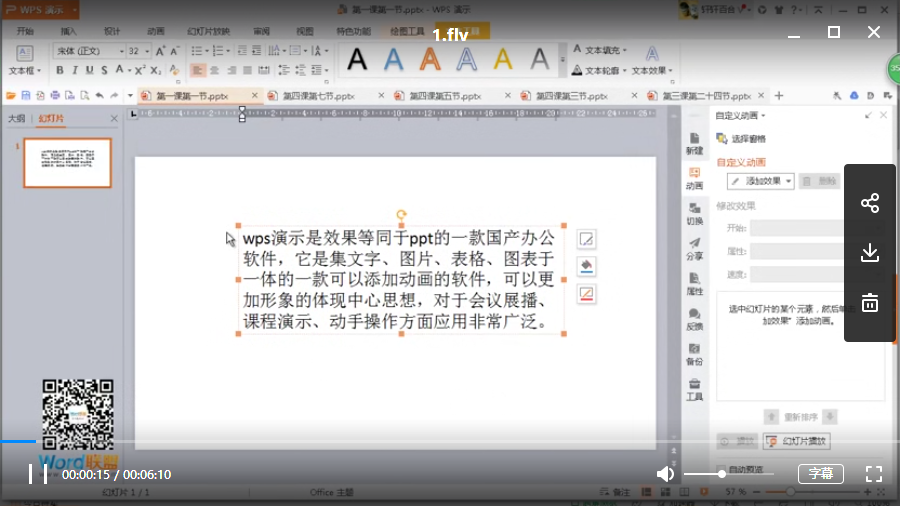
Task: Toggle Underline formatting
Action: point(90,70)
